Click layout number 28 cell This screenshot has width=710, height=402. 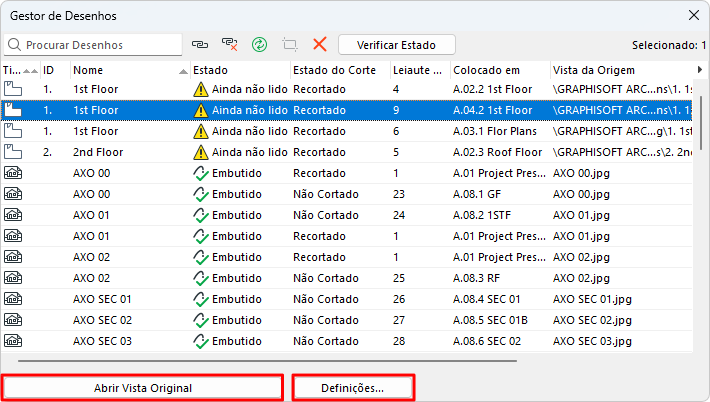click(x=399, y=341)
